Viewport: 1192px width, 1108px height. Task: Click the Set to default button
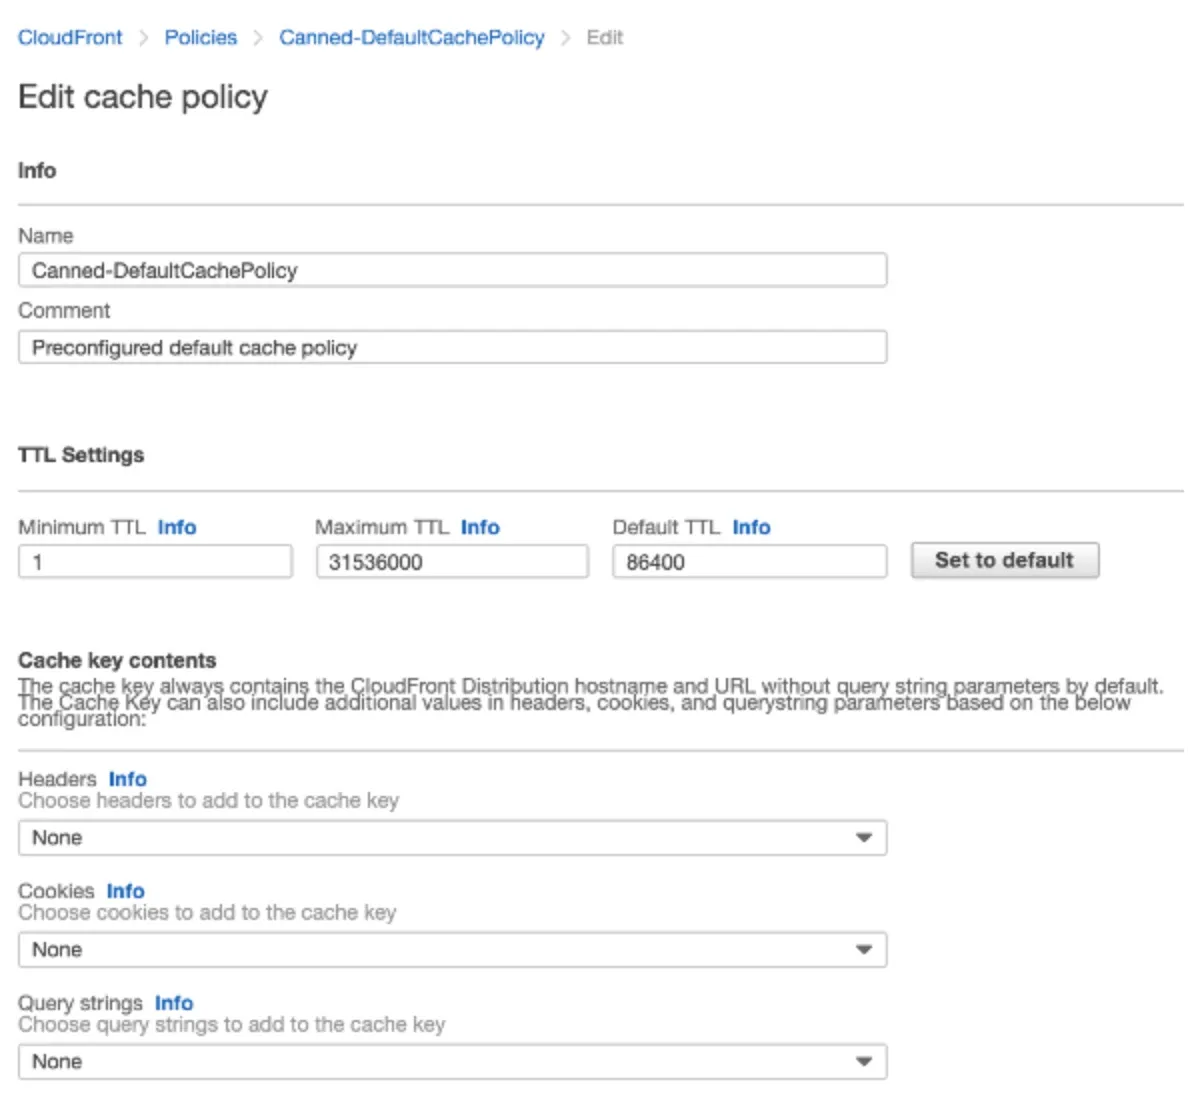[1005, 560]
